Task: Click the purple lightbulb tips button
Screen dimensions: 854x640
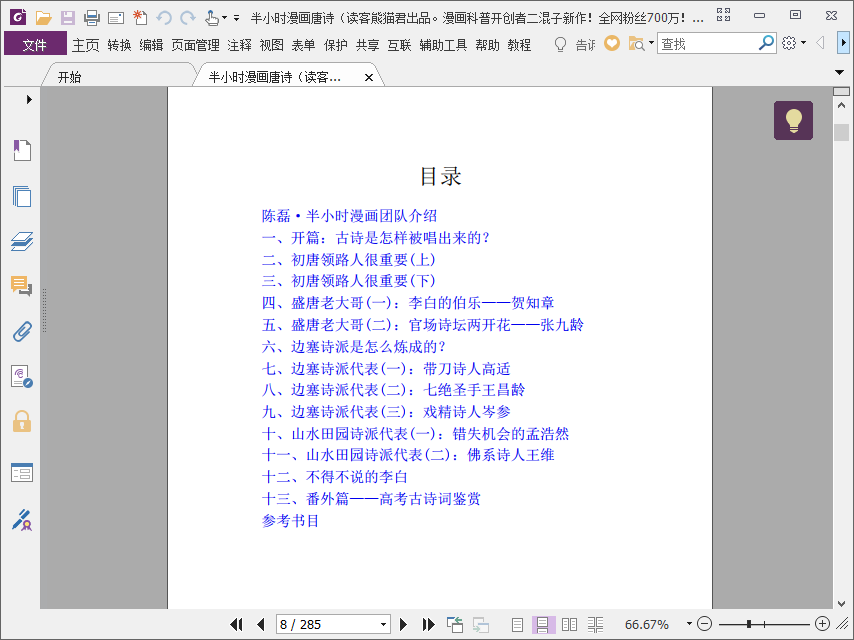Action: pos(793,120)
